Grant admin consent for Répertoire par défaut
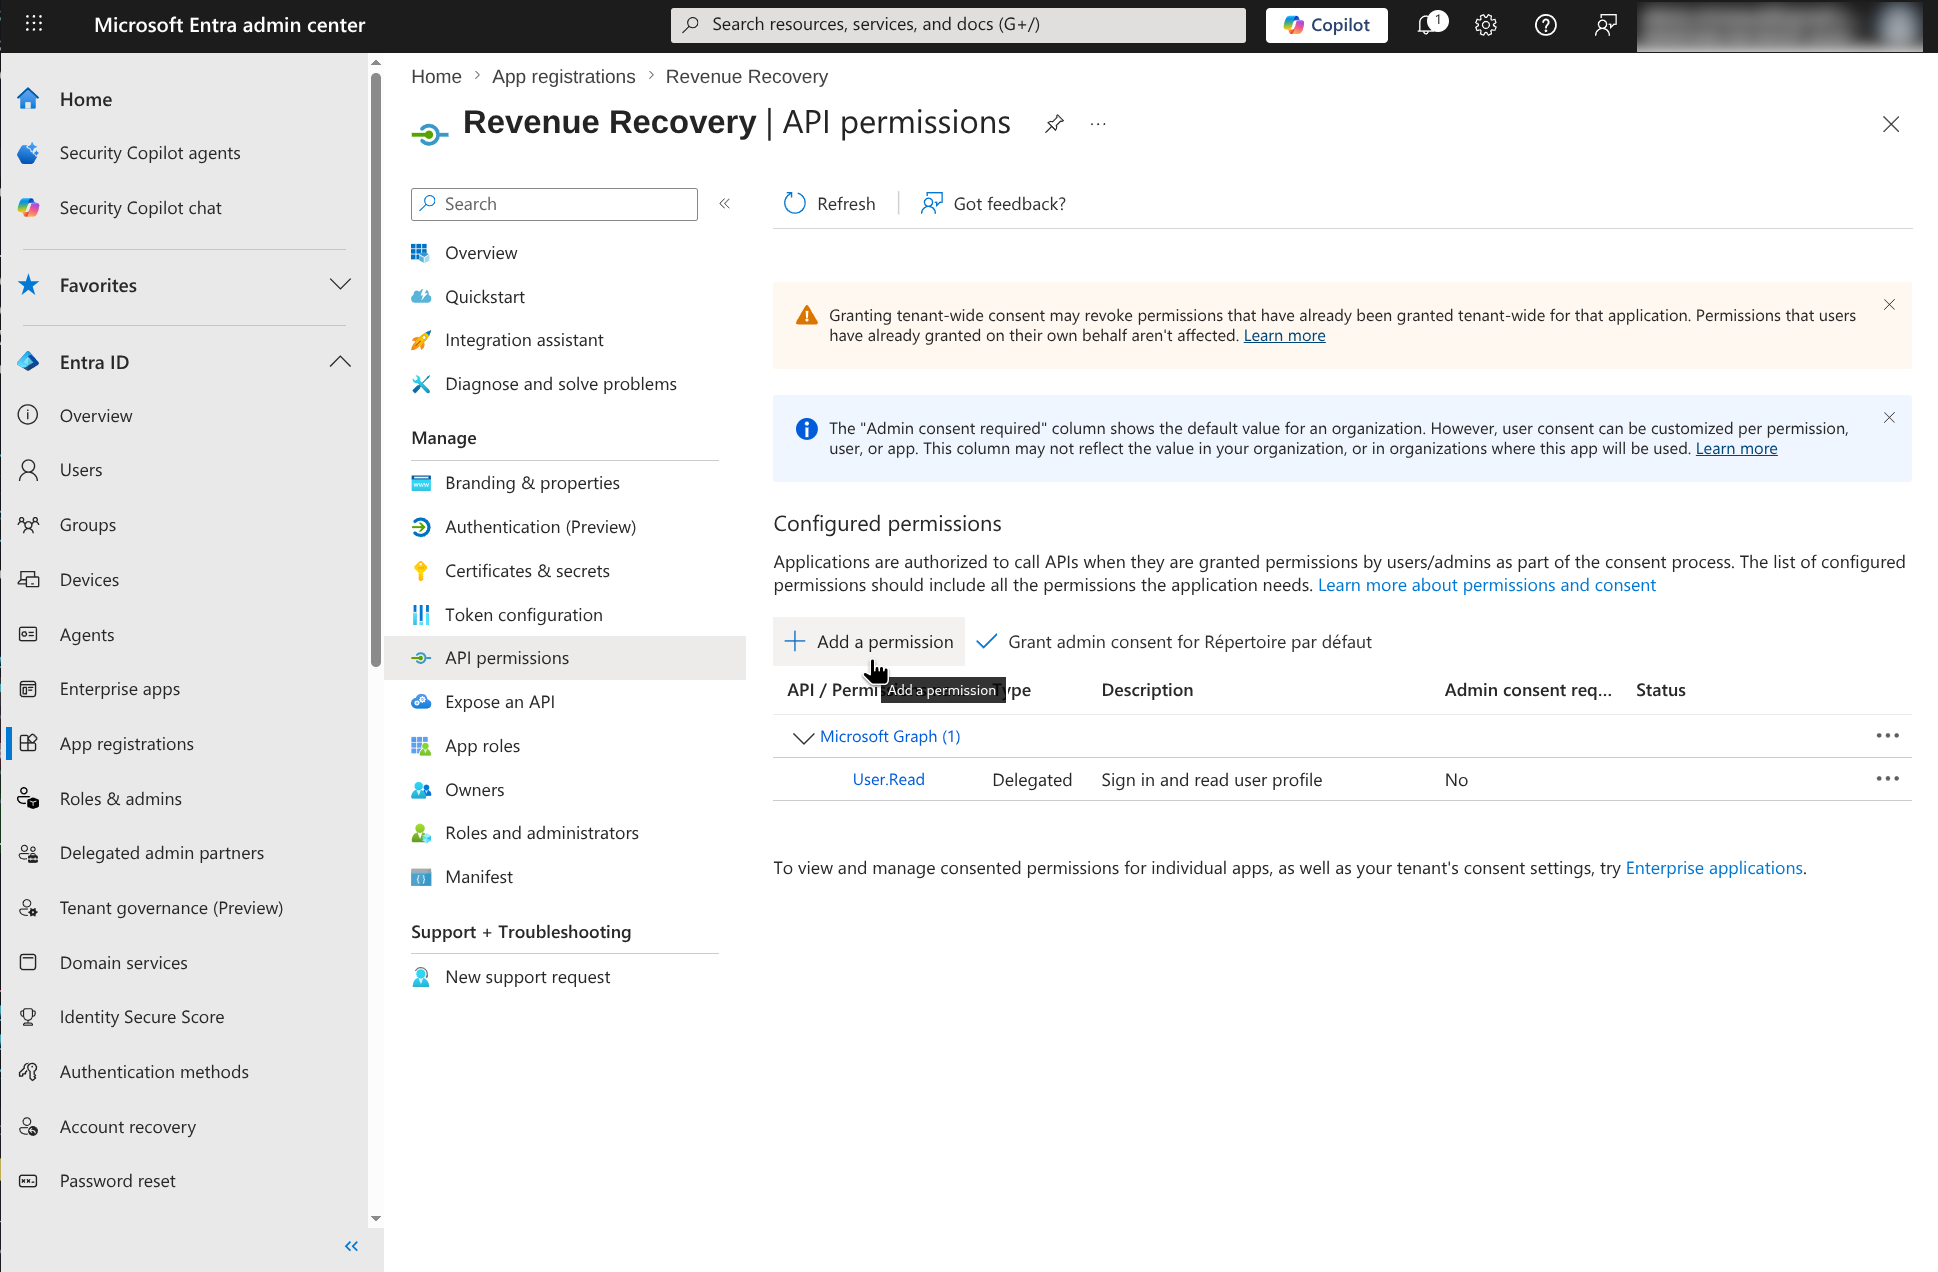Viewport: 1938px width, 1272px height. (1174, 642)
